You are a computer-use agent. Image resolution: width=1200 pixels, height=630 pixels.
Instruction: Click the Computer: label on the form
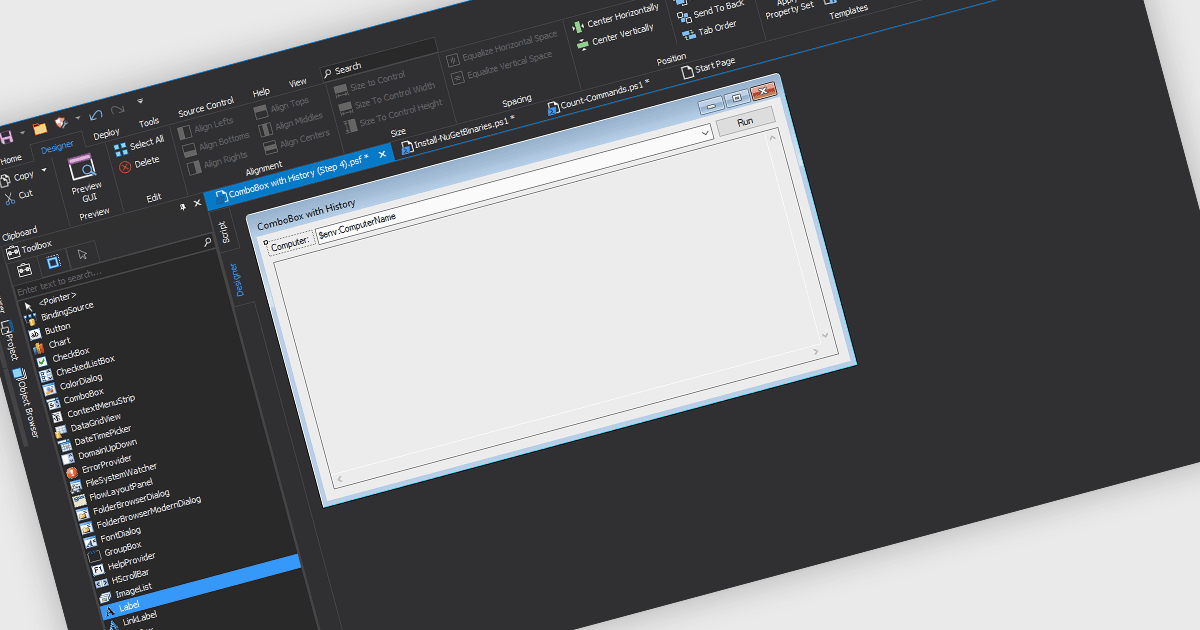[x=290, y=243]
